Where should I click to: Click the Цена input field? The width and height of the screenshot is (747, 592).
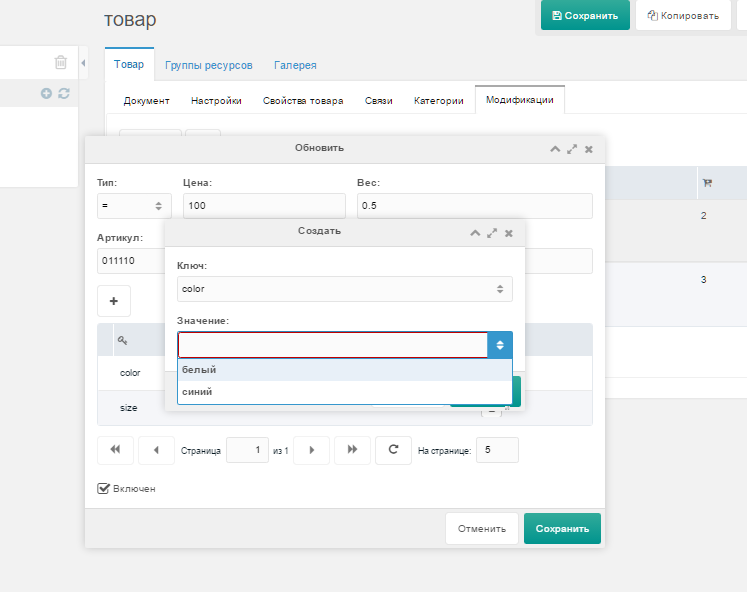tap(263, 205)
